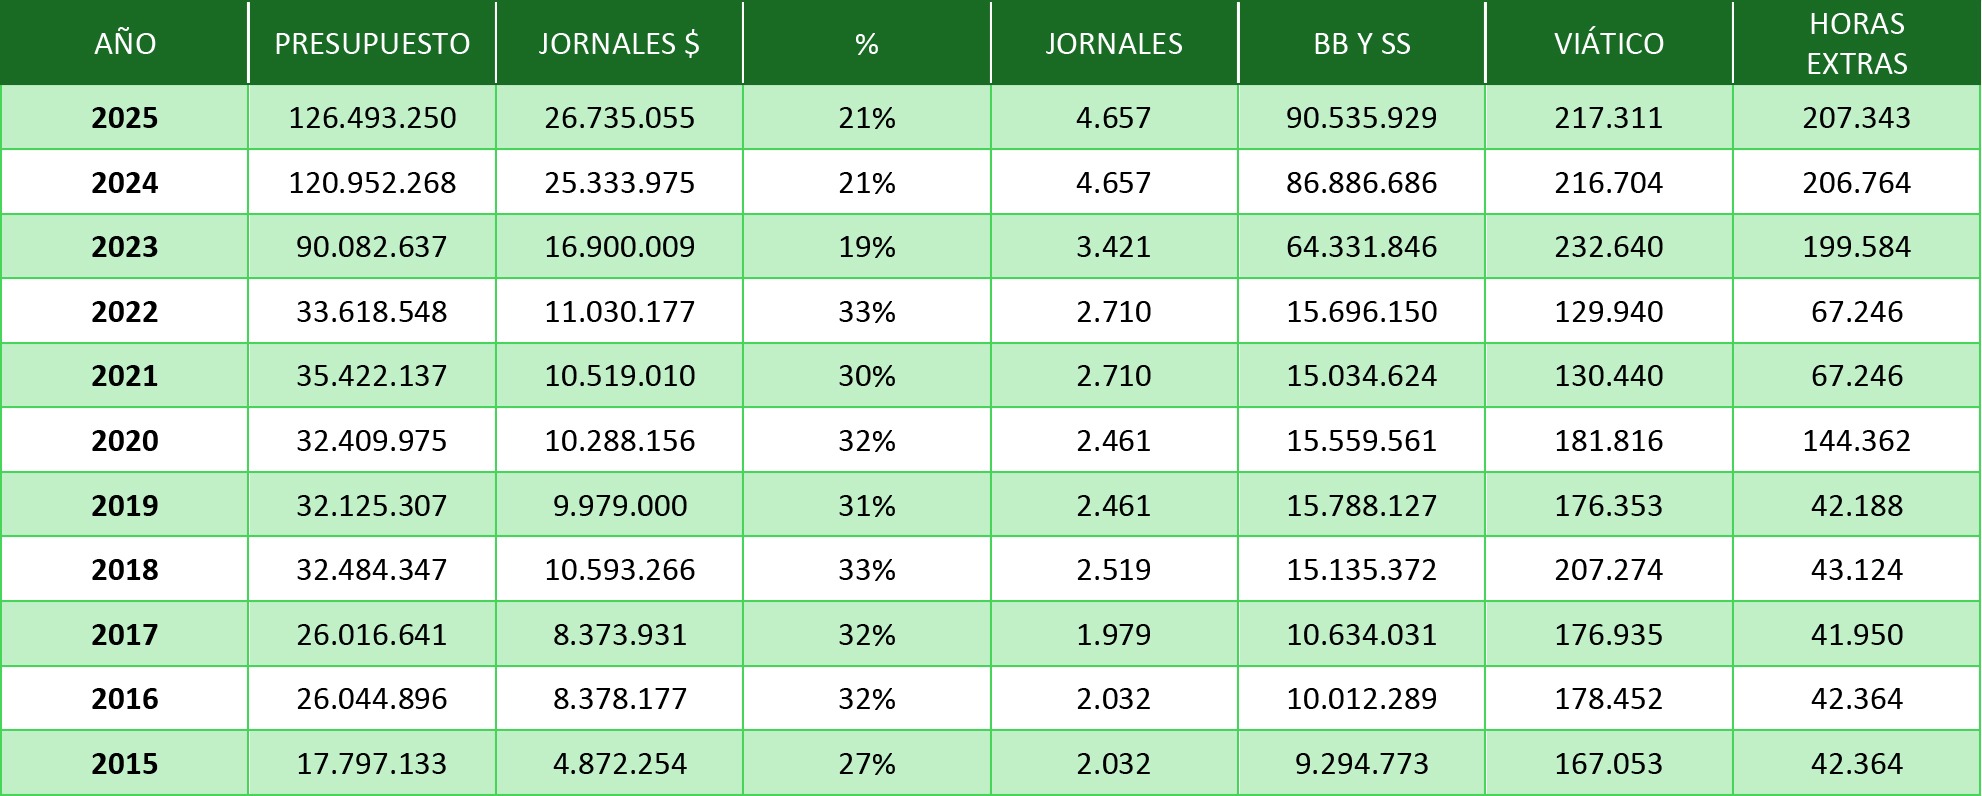Click viático value 176.353
Screen dimensions: 1982x796
click(1609, 506)
